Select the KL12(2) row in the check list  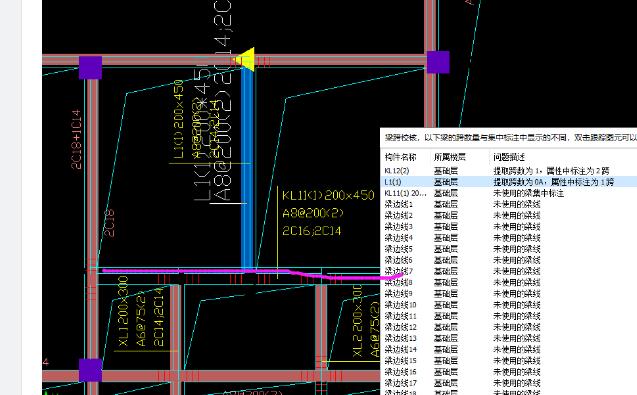(509, 171)
